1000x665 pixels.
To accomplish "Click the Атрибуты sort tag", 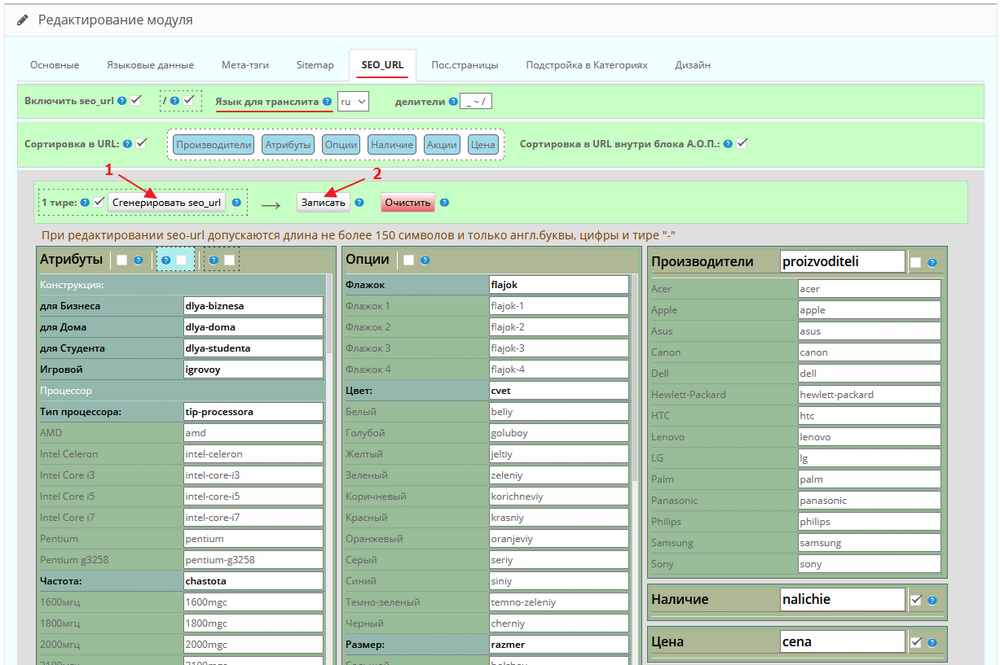I will 288,145.
